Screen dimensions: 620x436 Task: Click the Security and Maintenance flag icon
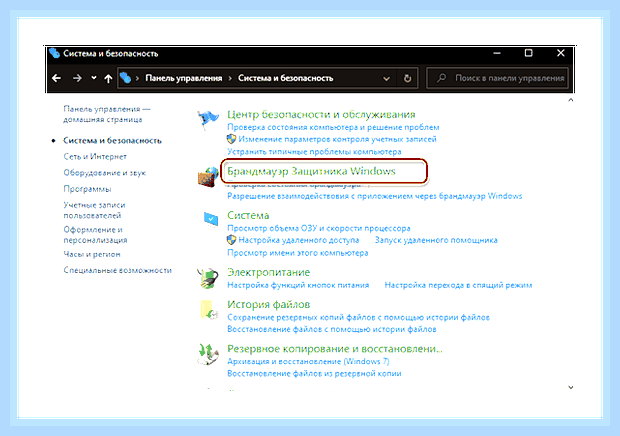[208, 120]
